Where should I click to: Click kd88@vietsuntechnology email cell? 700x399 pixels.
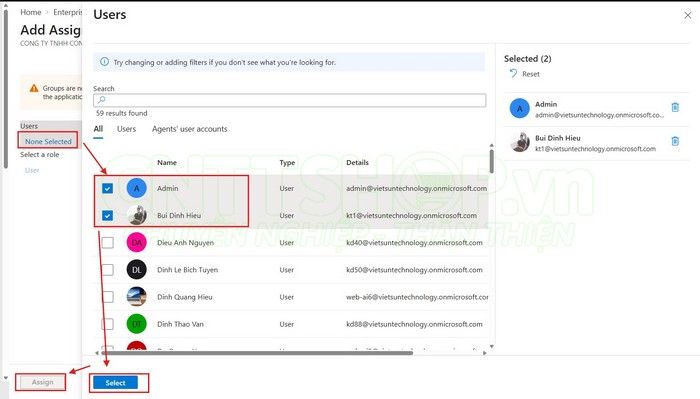click(x=414, y=324)
